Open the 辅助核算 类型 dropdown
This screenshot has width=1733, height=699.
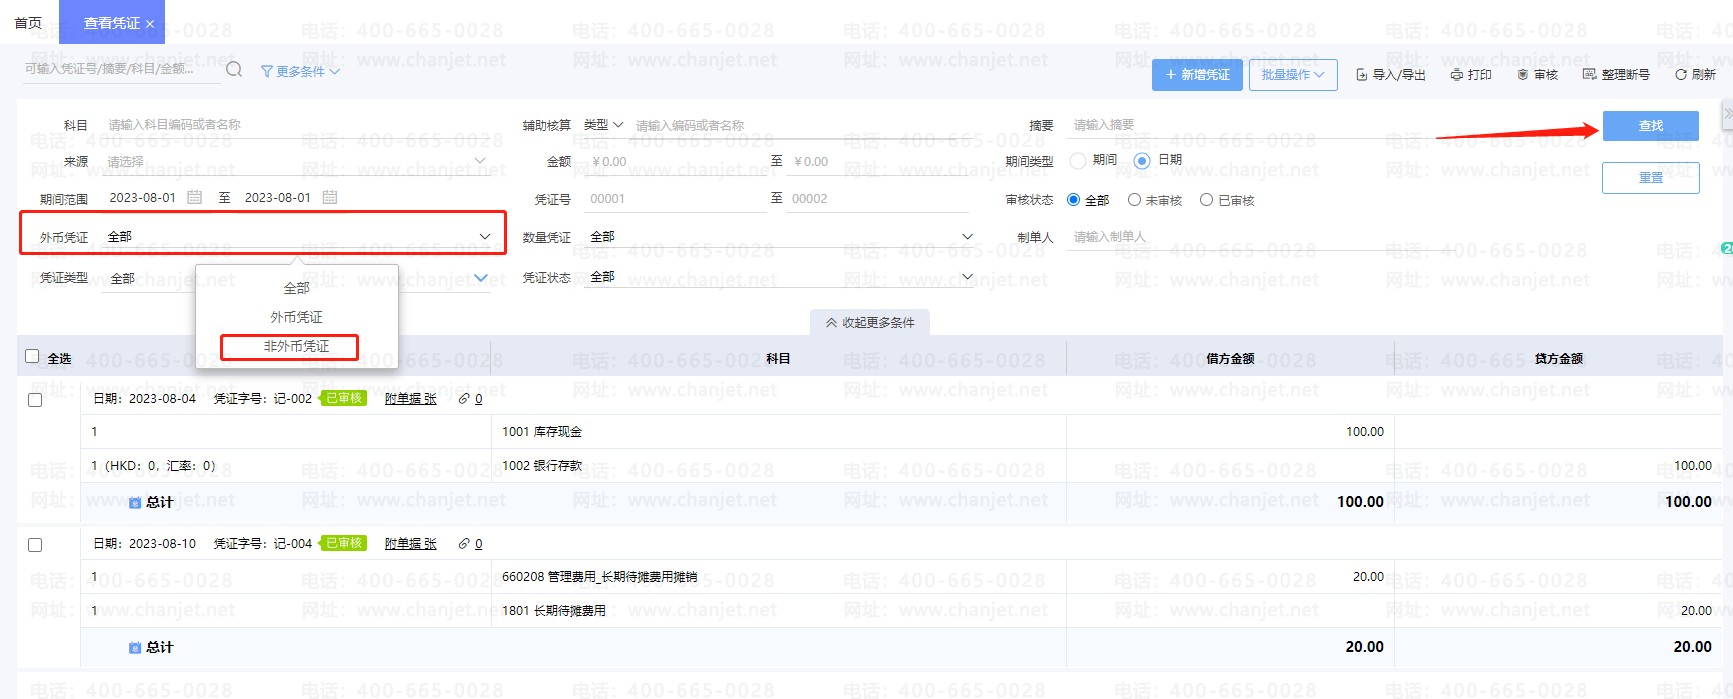604,125
